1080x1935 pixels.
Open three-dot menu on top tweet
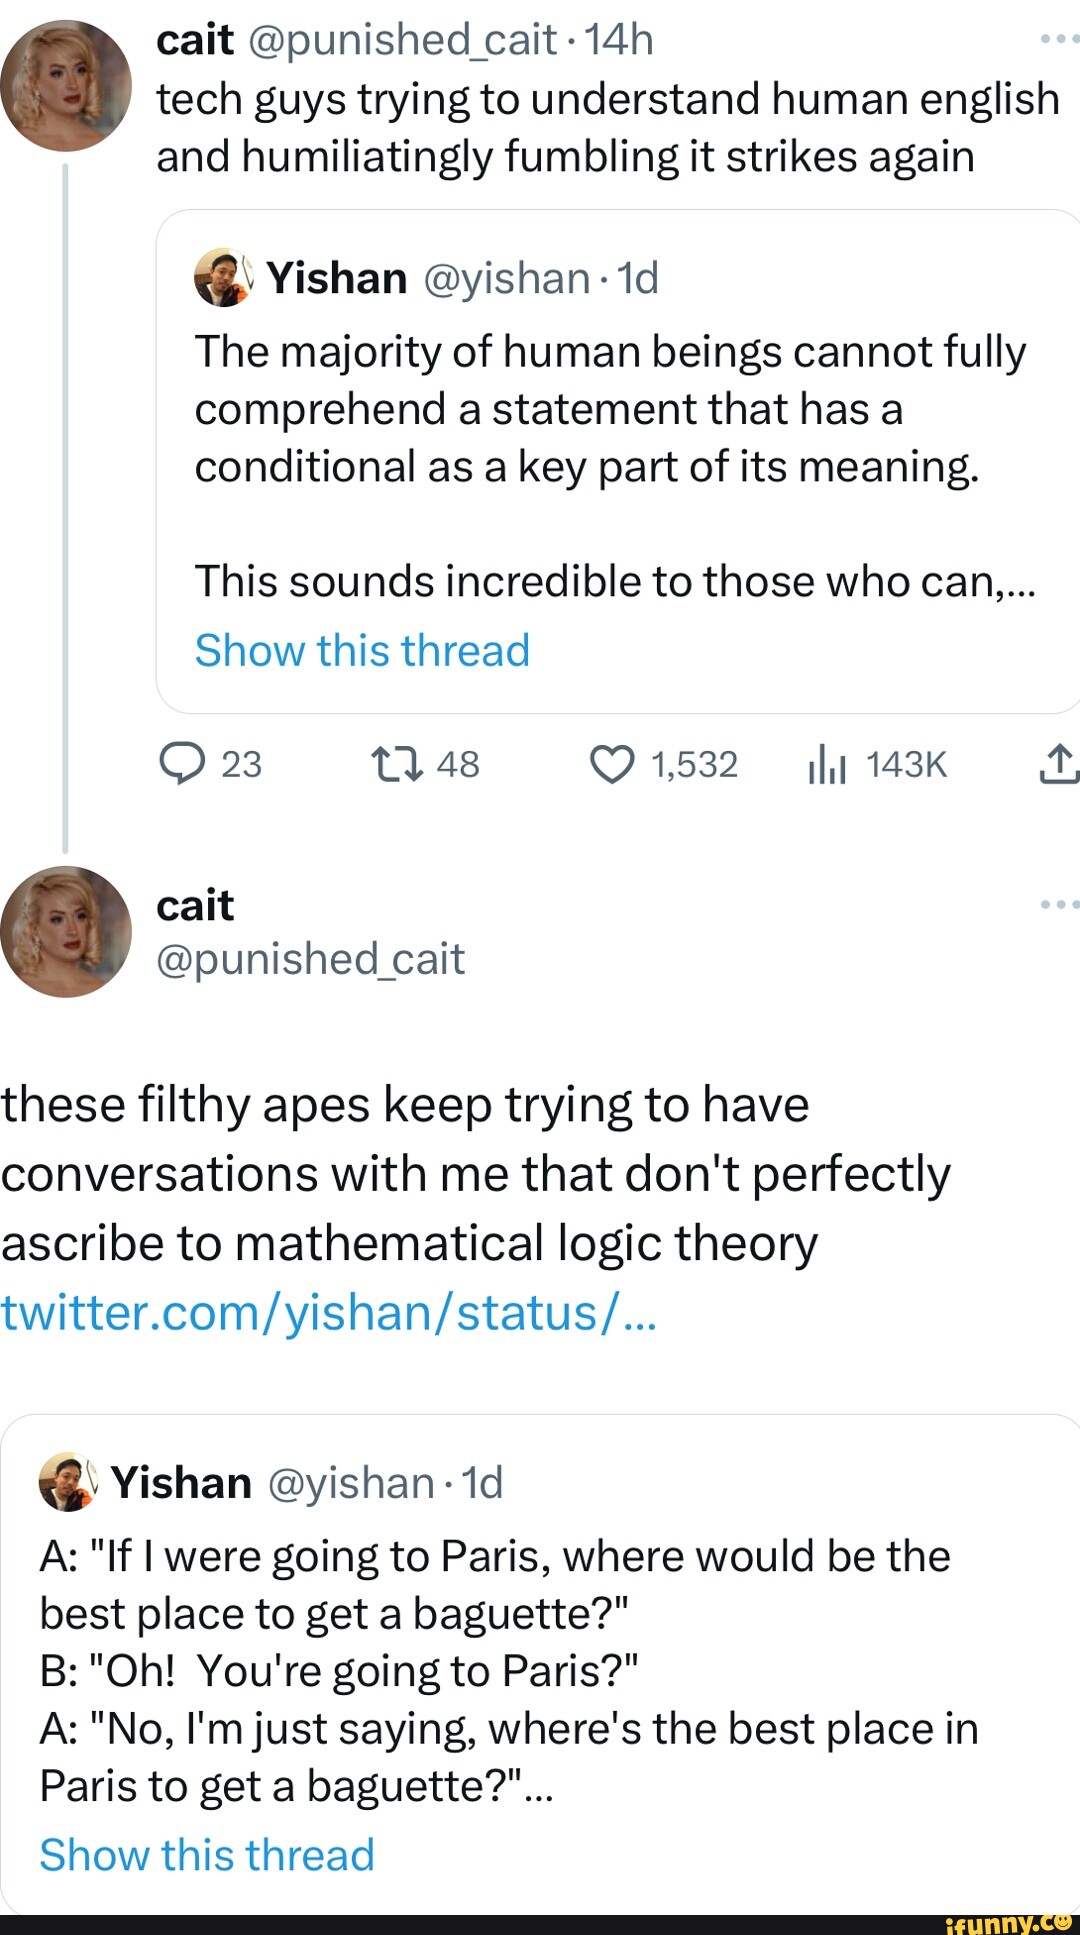pos(1058,40)
